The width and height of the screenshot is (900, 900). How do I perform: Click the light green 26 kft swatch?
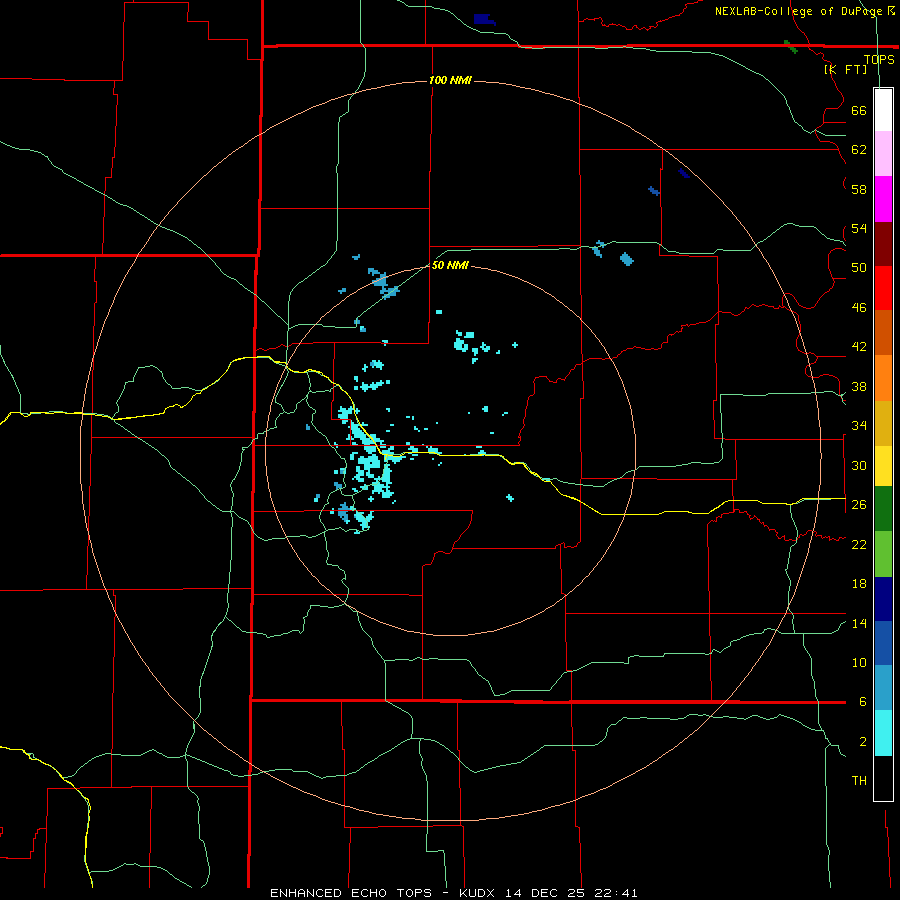883,554
